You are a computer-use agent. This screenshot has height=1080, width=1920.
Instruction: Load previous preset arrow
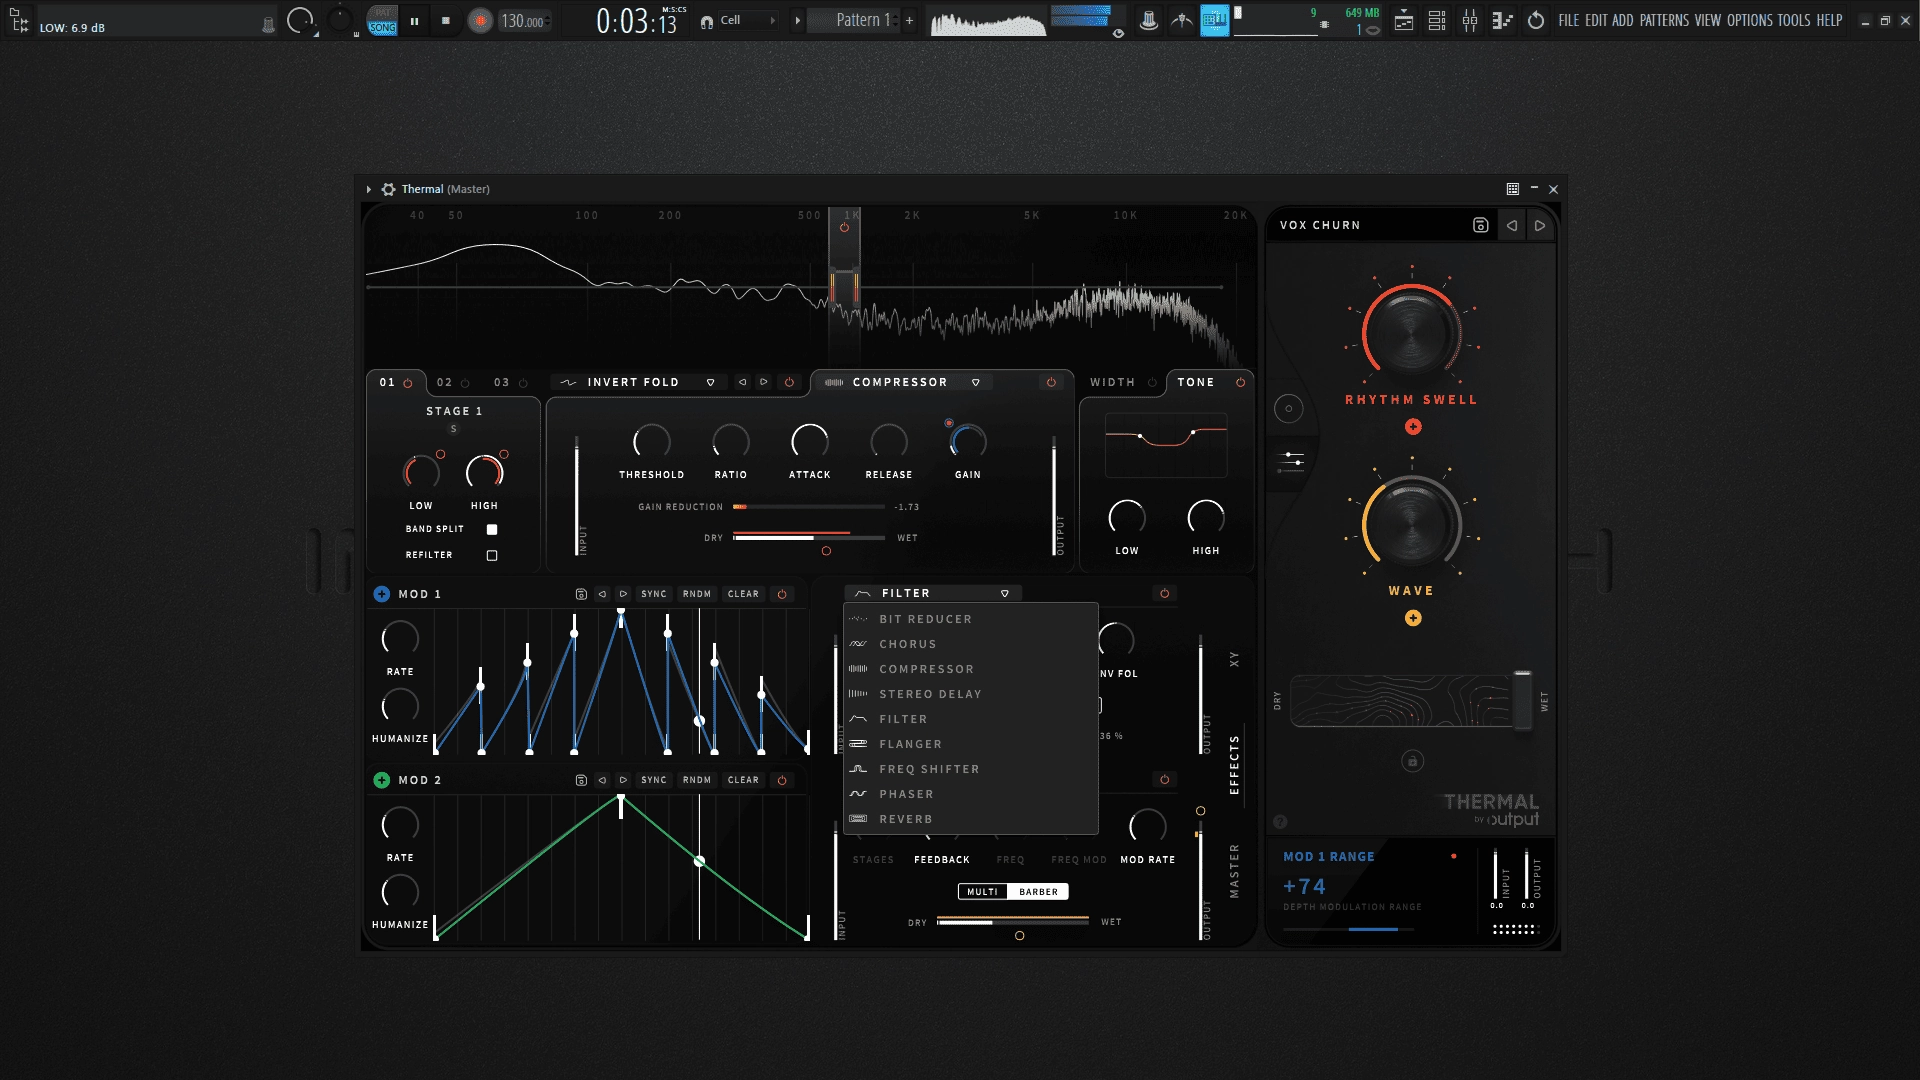(x=1512, y=225)
